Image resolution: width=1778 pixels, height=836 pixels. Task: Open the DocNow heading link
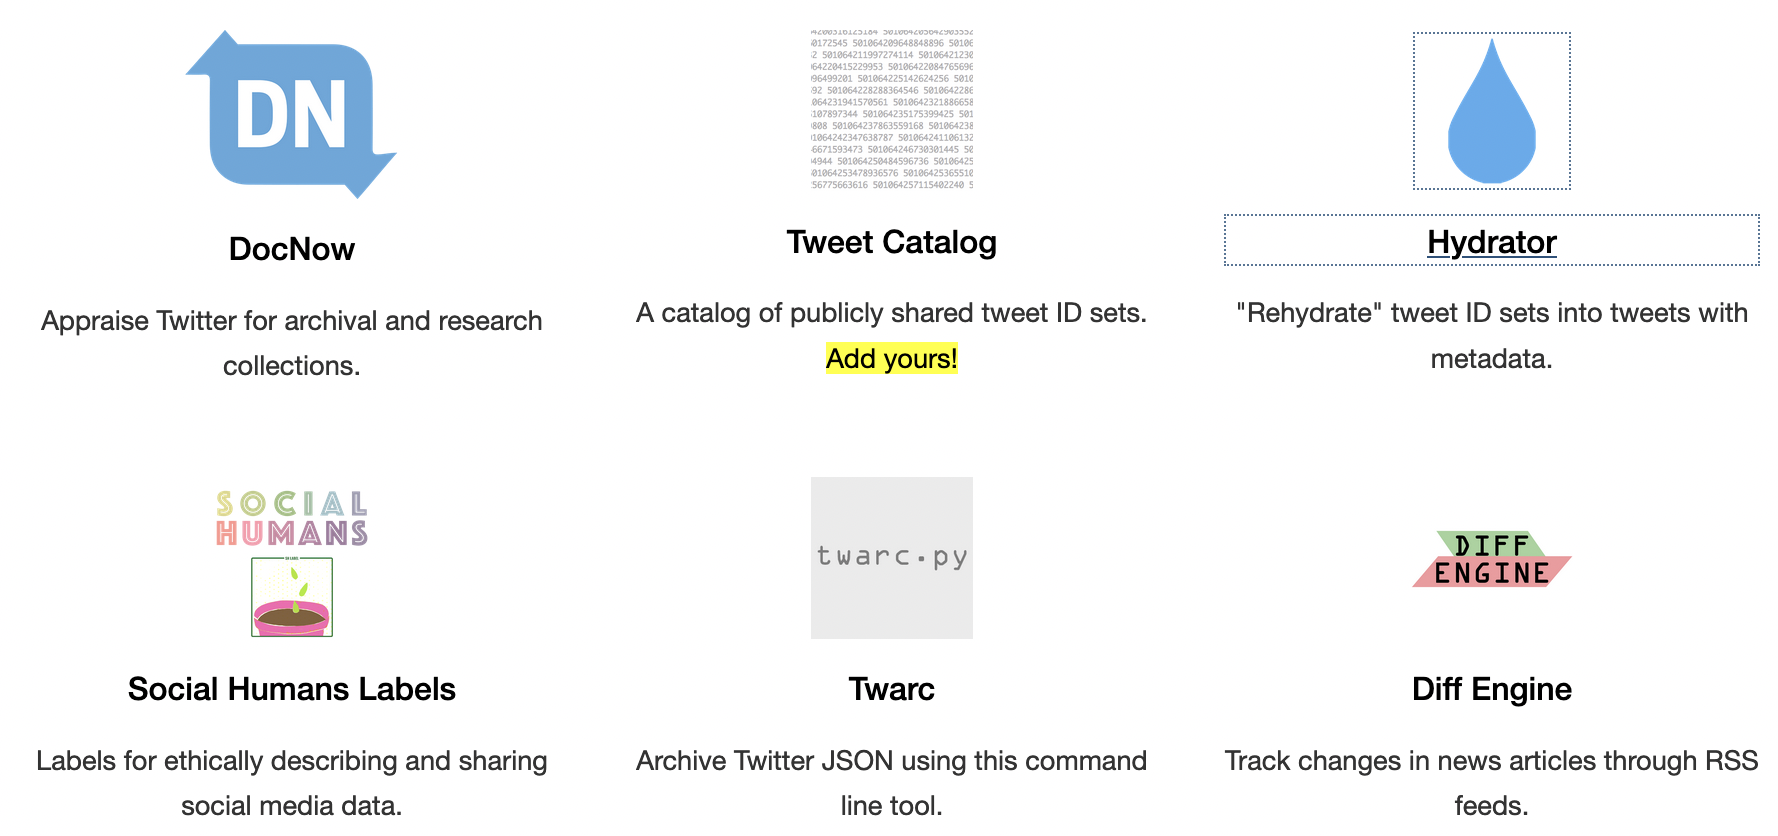pyautogui.click(x=291, y=249)
